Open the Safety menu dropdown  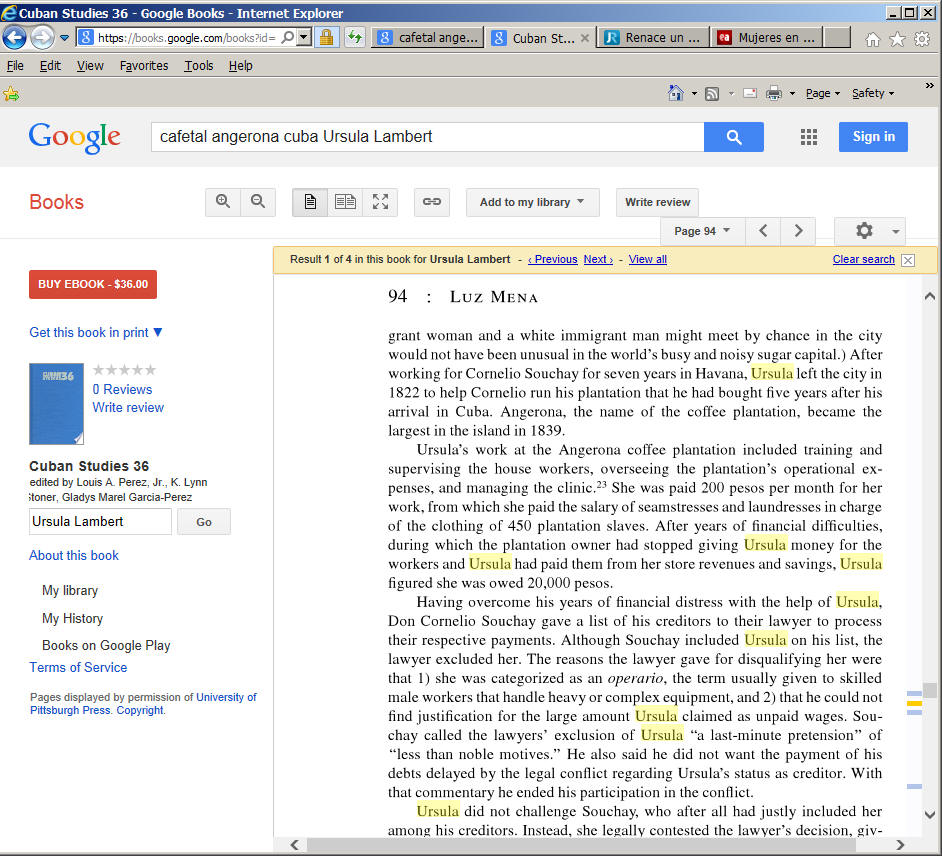click(873, 93)
